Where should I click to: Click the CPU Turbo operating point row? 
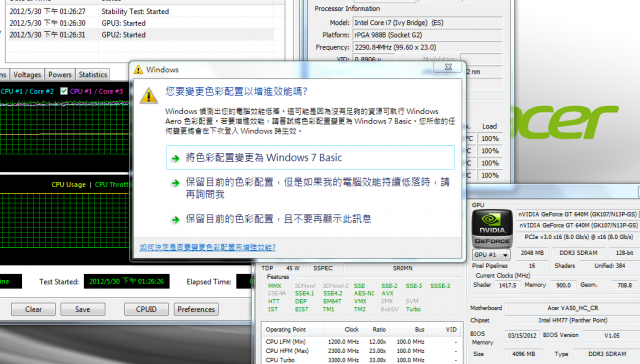pyautogui.click(x=361, y=360)
